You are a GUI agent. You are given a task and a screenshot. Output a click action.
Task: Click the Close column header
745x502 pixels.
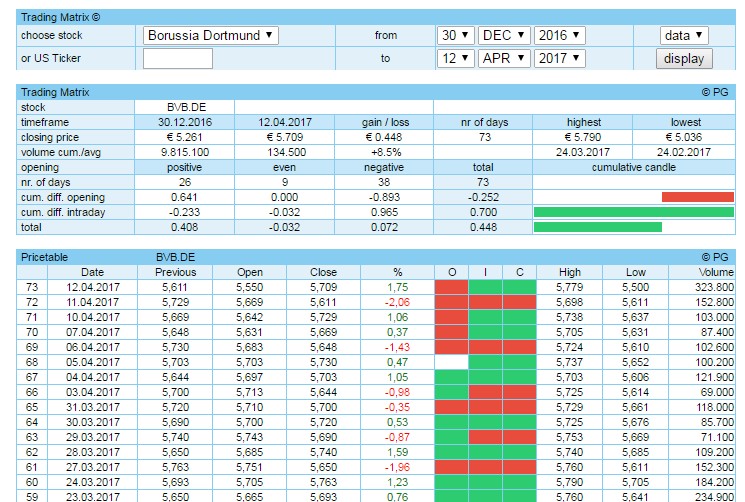(x=324, y=272)
